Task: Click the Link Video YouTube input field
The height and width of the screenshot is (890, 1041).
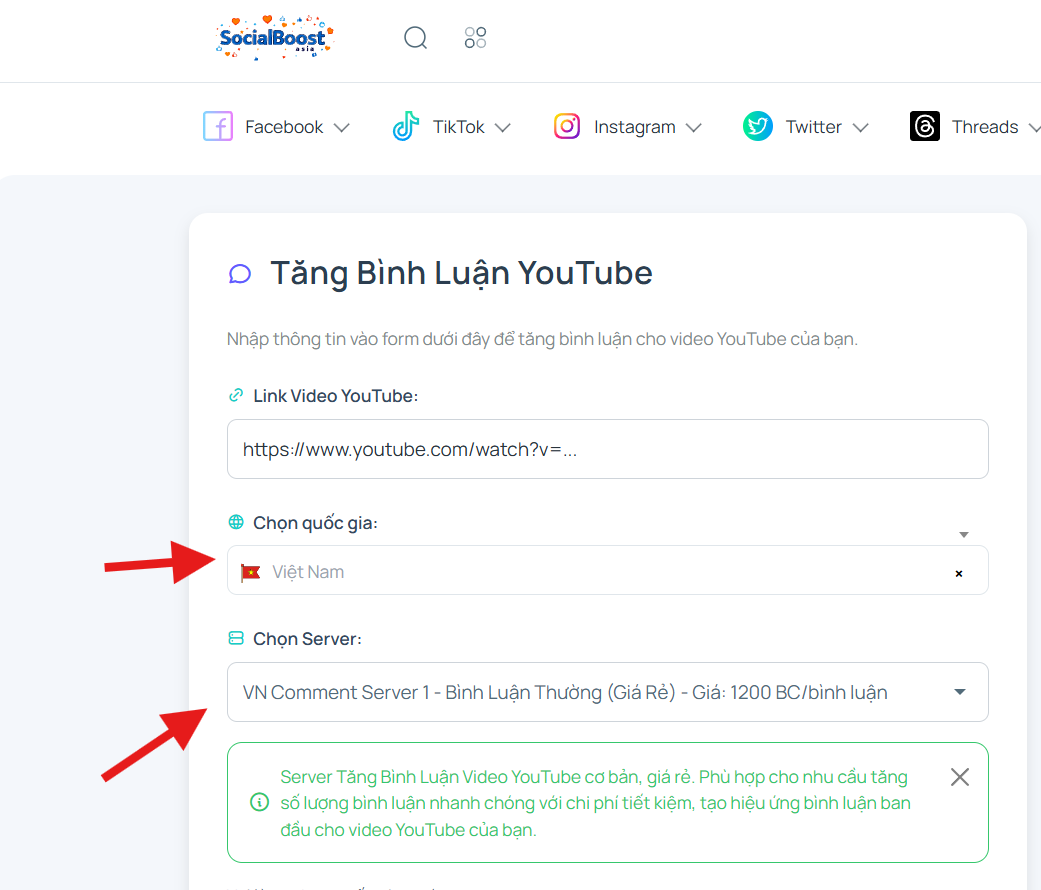Action: [x=607, y=449]
